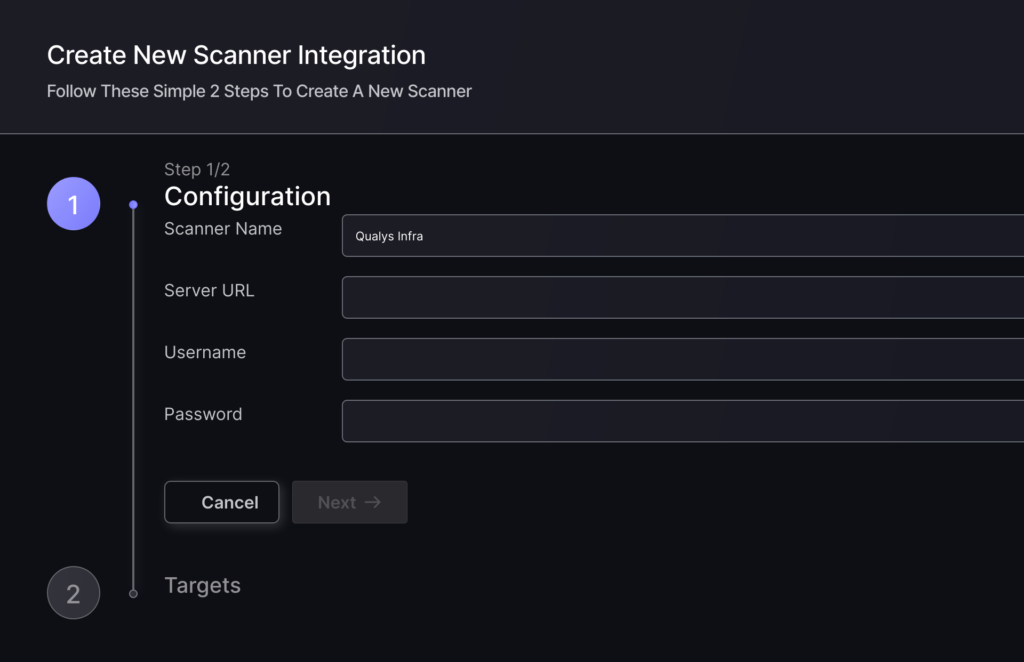Click the 'Username' field label
The width and height of the screenshot is (1024, 662).
[x=205, y=353]
